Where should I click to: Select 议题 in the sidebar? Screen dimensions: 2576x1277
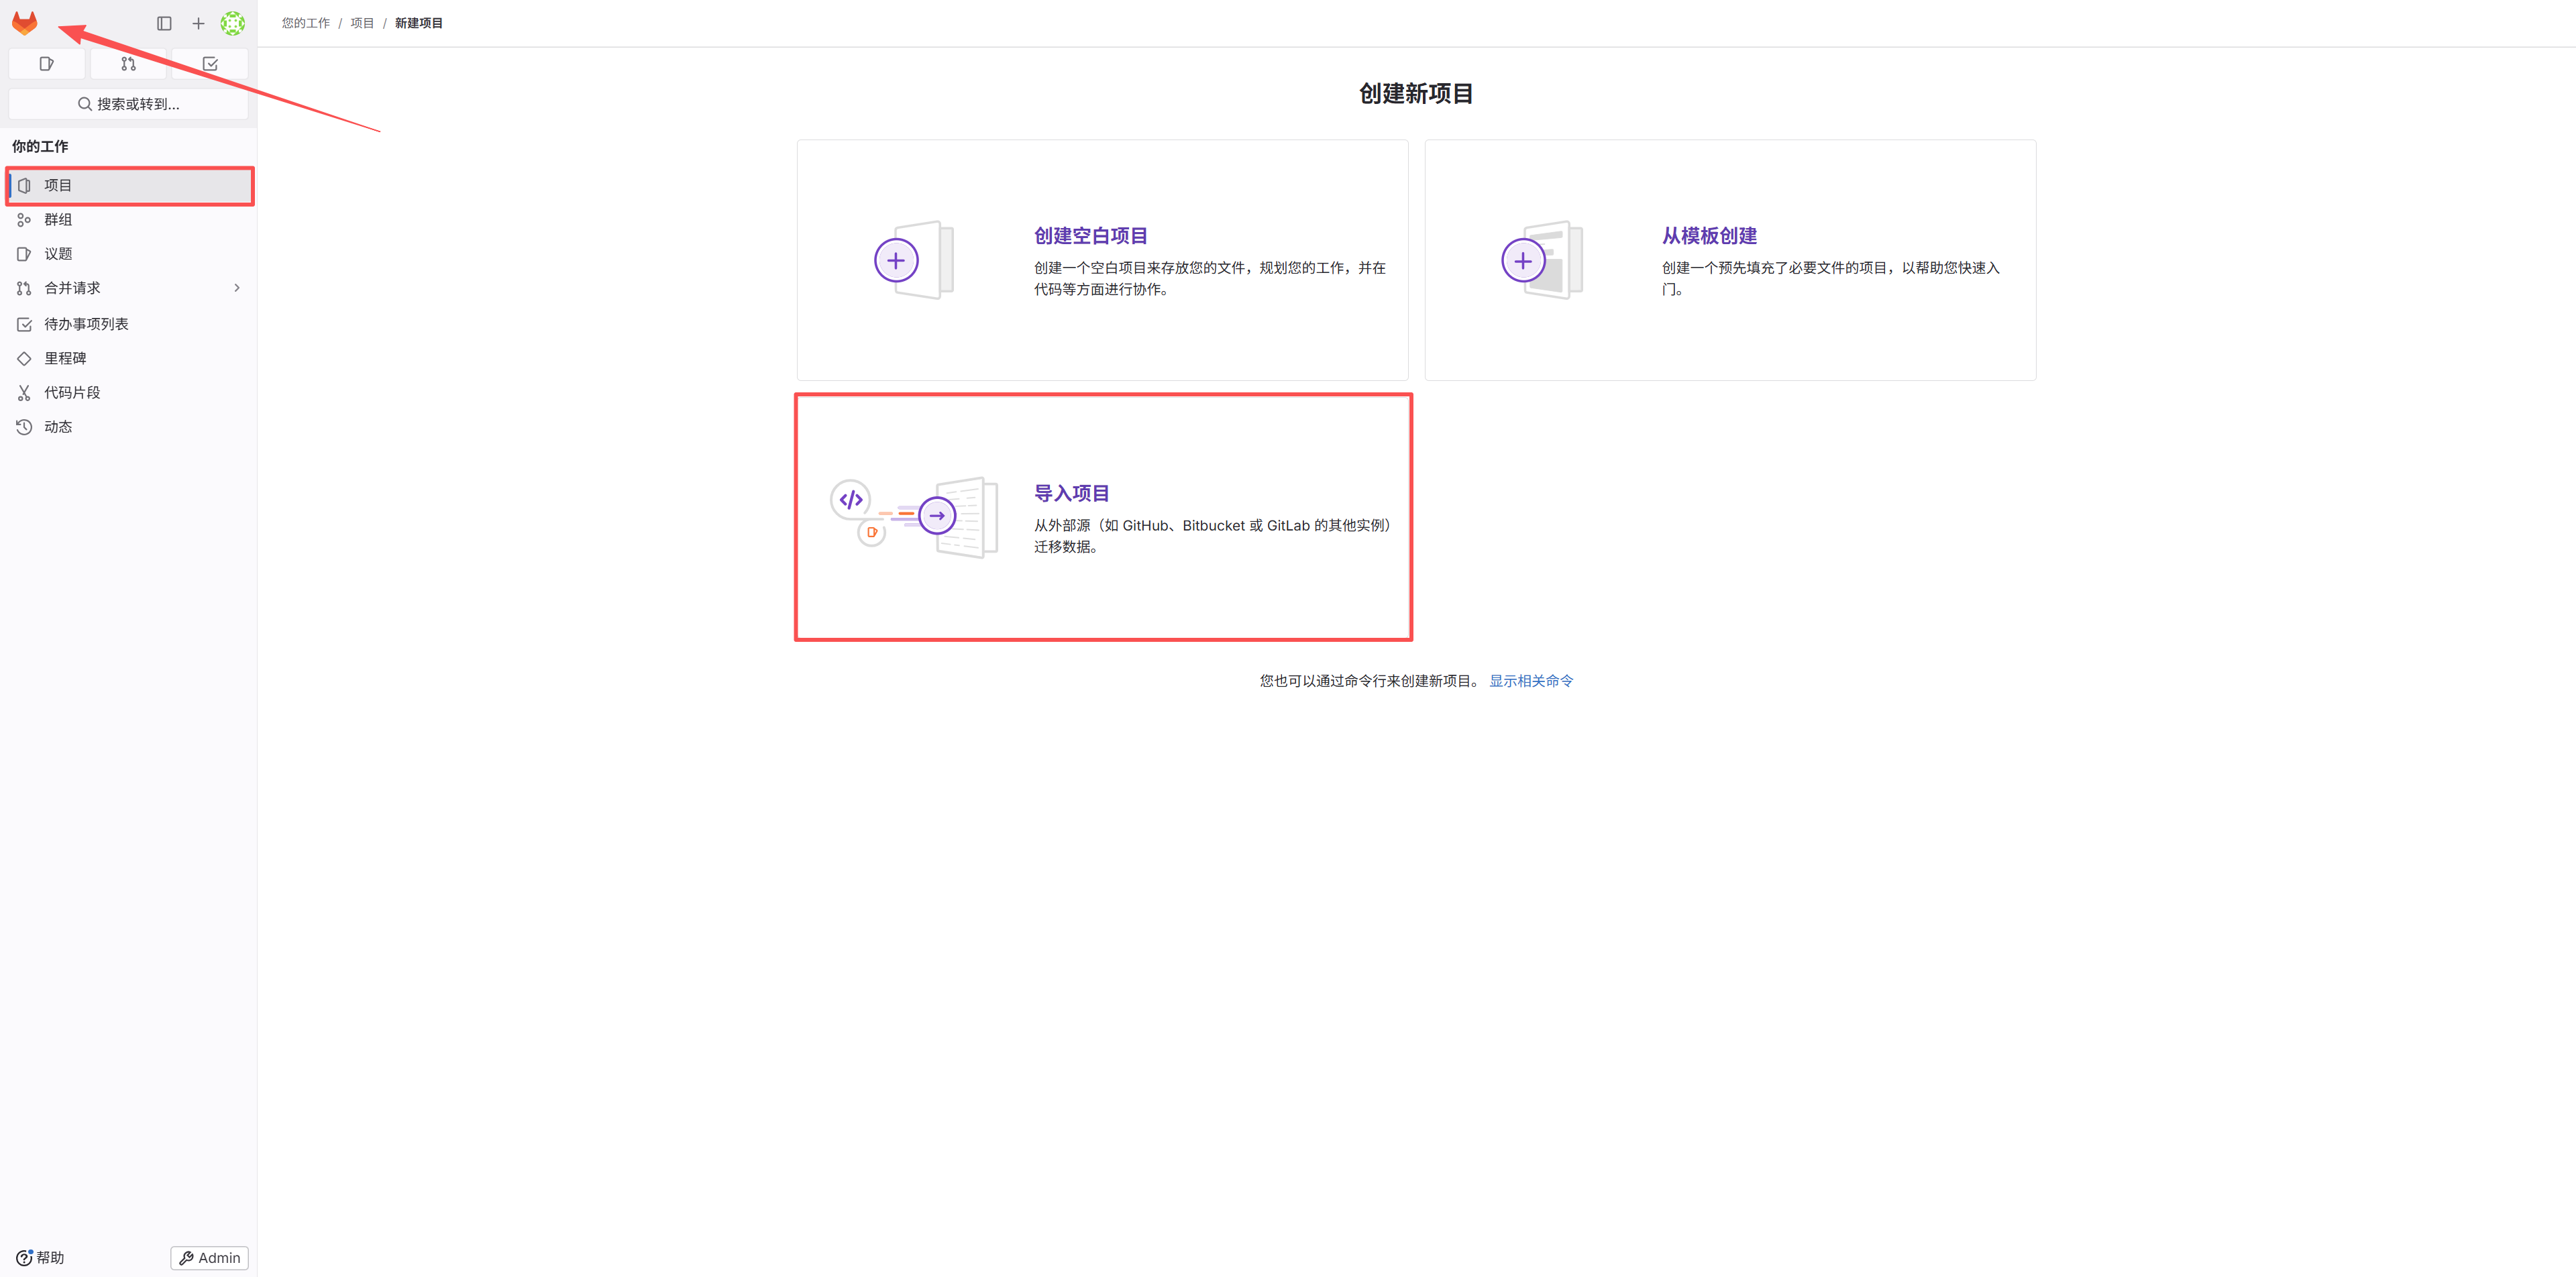[128, 254]
